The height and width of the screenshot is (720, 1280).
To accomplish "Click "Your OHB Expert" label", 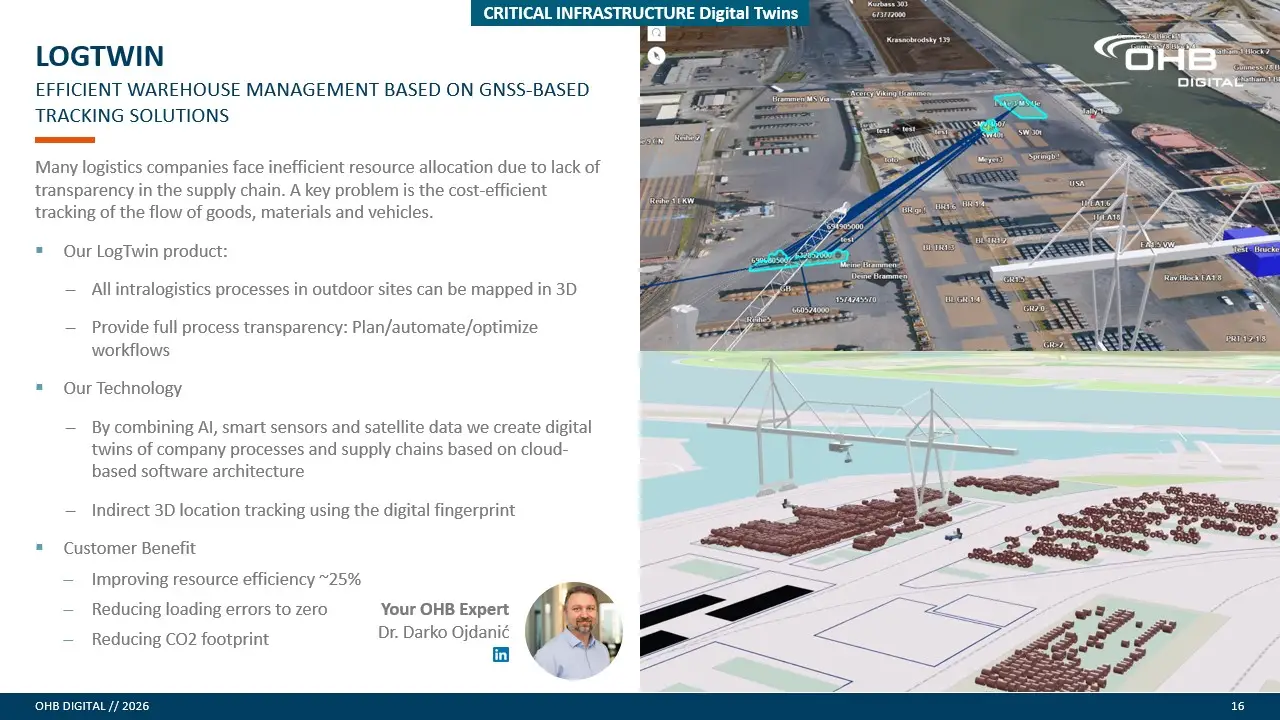I will pos(445,609).
